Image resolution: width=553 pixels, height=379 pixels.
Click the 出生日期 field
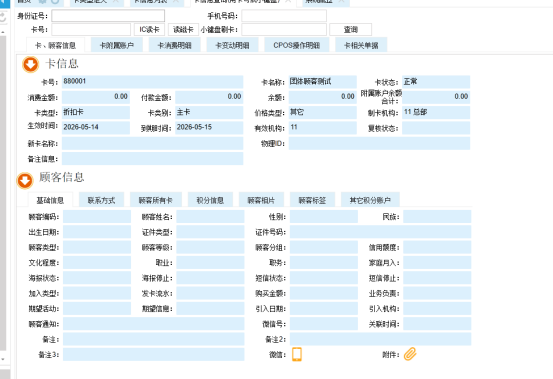click(x=97, y=232)
